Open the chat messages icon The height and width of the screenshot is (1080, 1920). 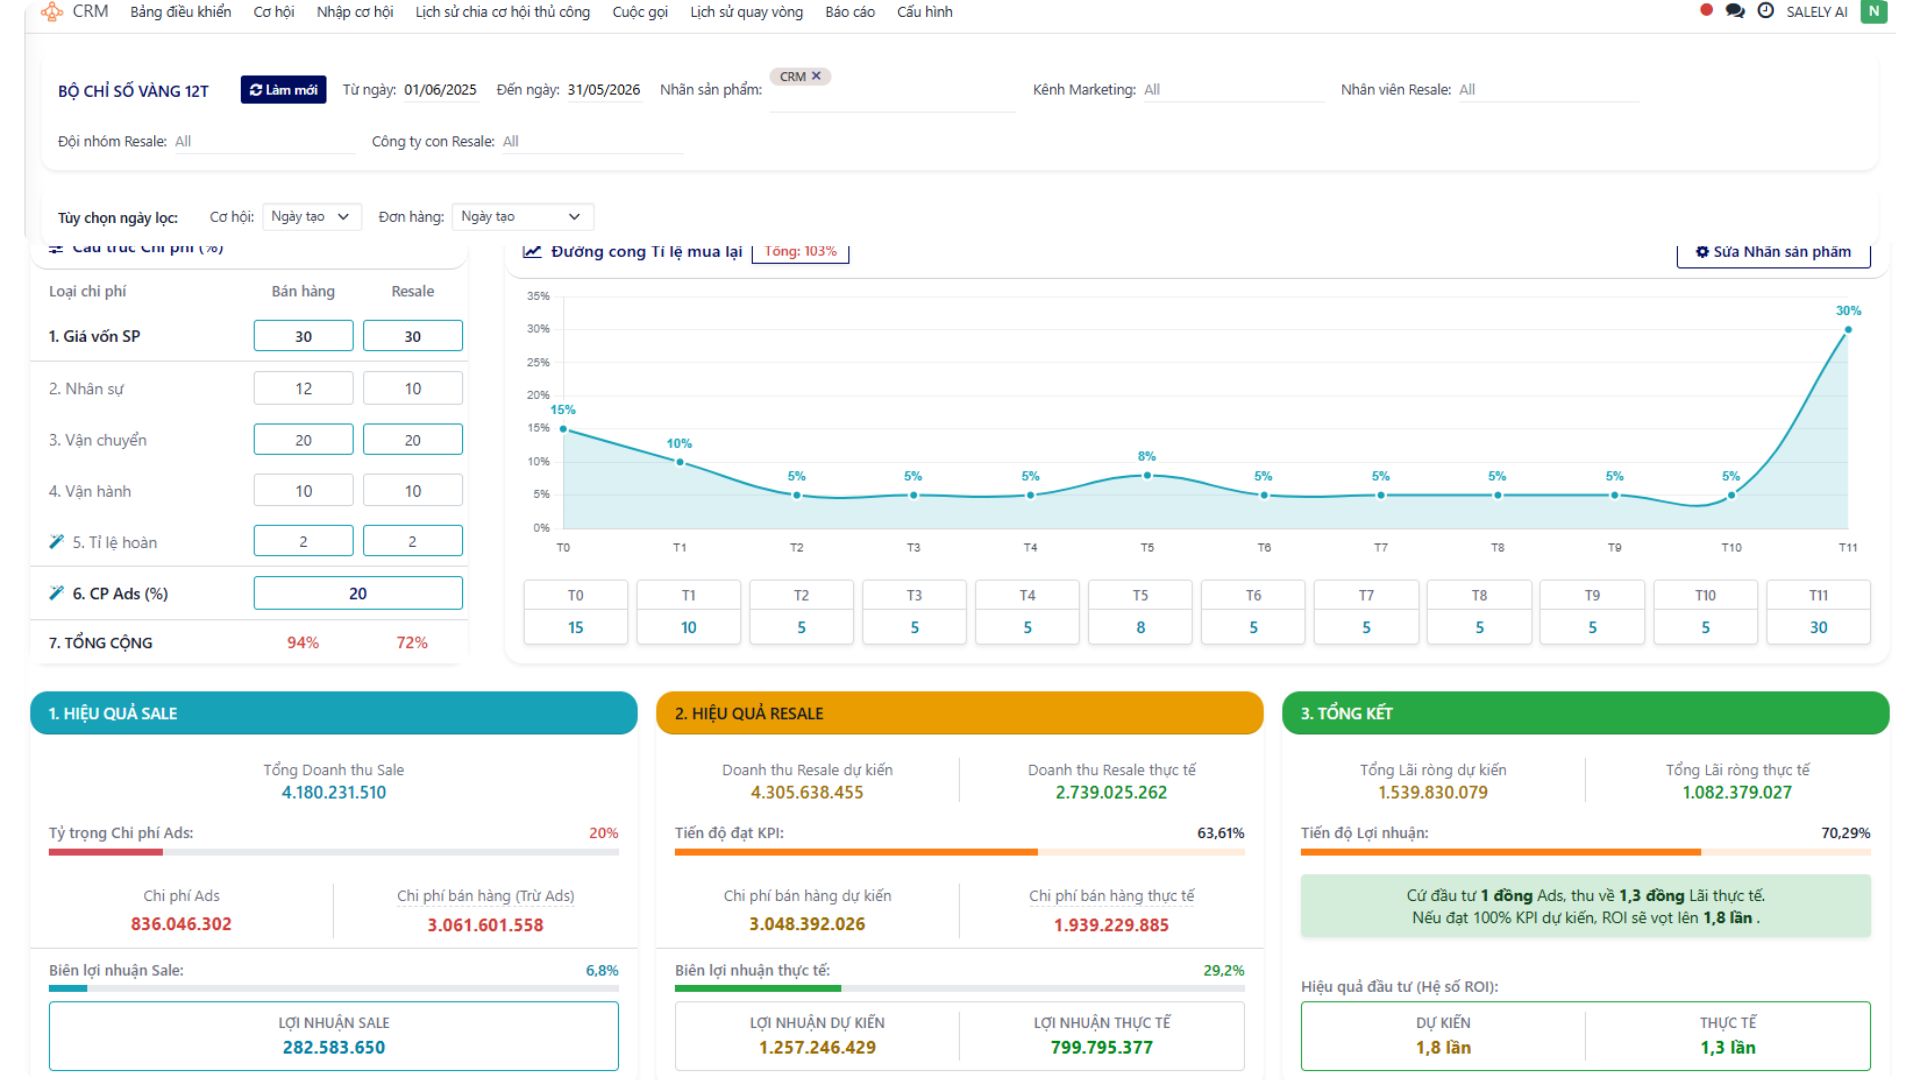pos(1735,11)
